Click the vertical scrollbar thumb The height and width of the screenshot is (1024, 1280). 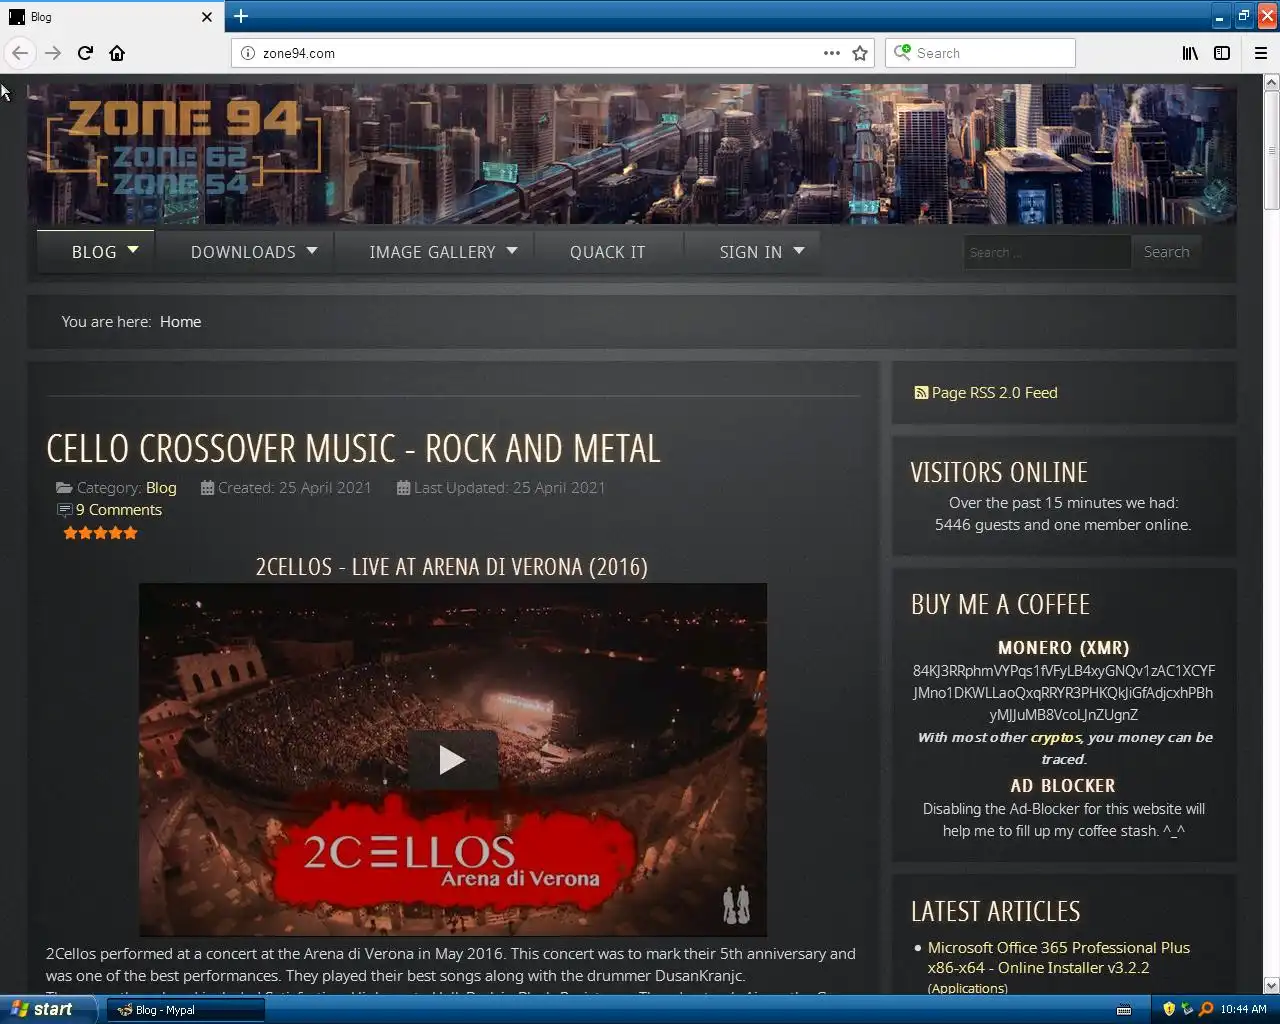pos(1271,151)
